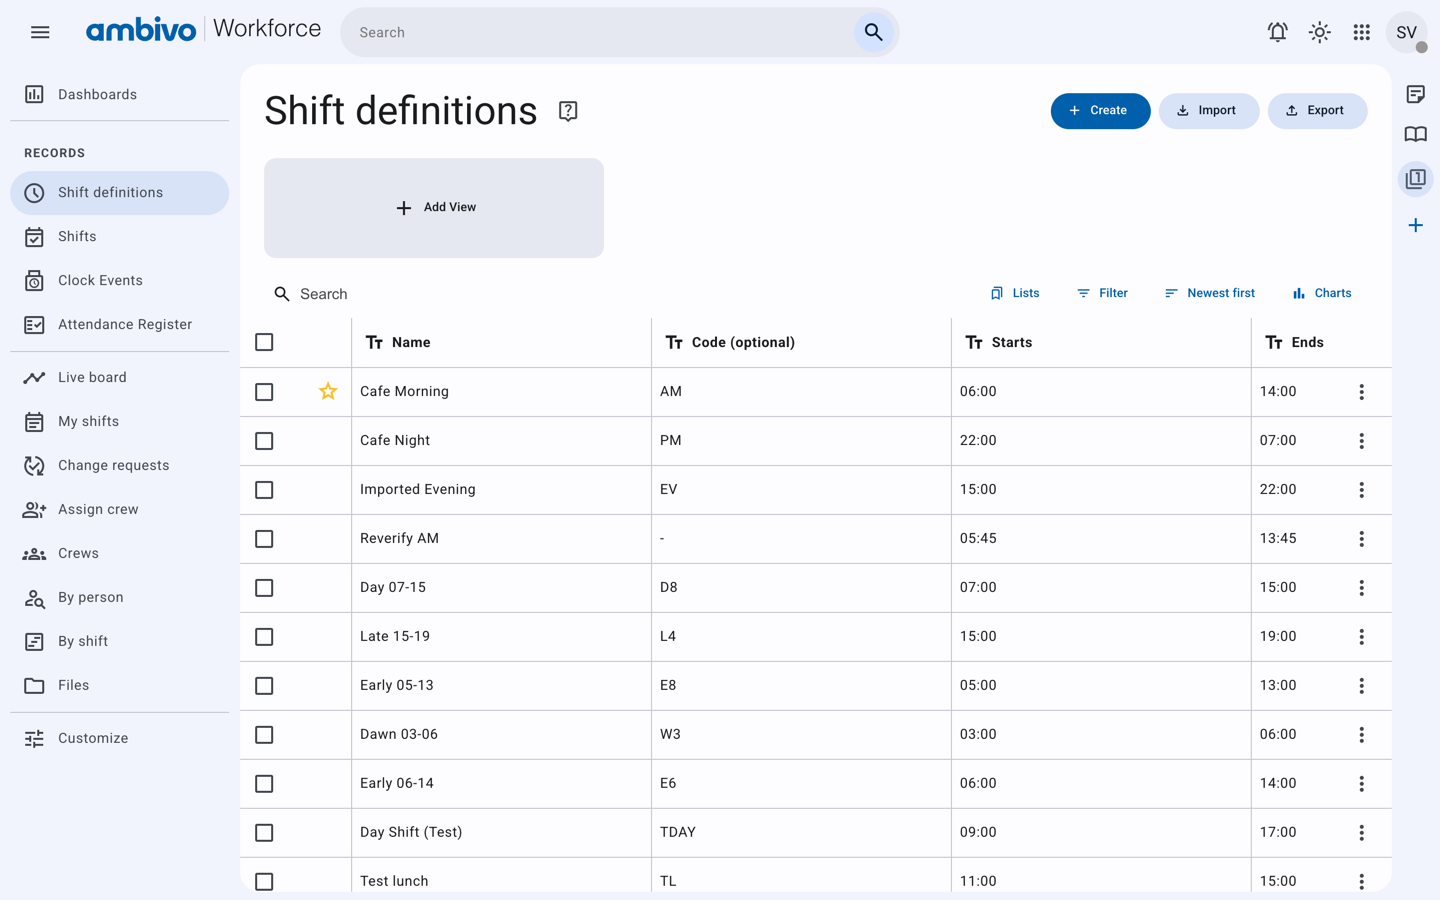Viewport: 1440px width, 900px height.
Task: Open Clock Events in the sidebar
Action: 120,281
